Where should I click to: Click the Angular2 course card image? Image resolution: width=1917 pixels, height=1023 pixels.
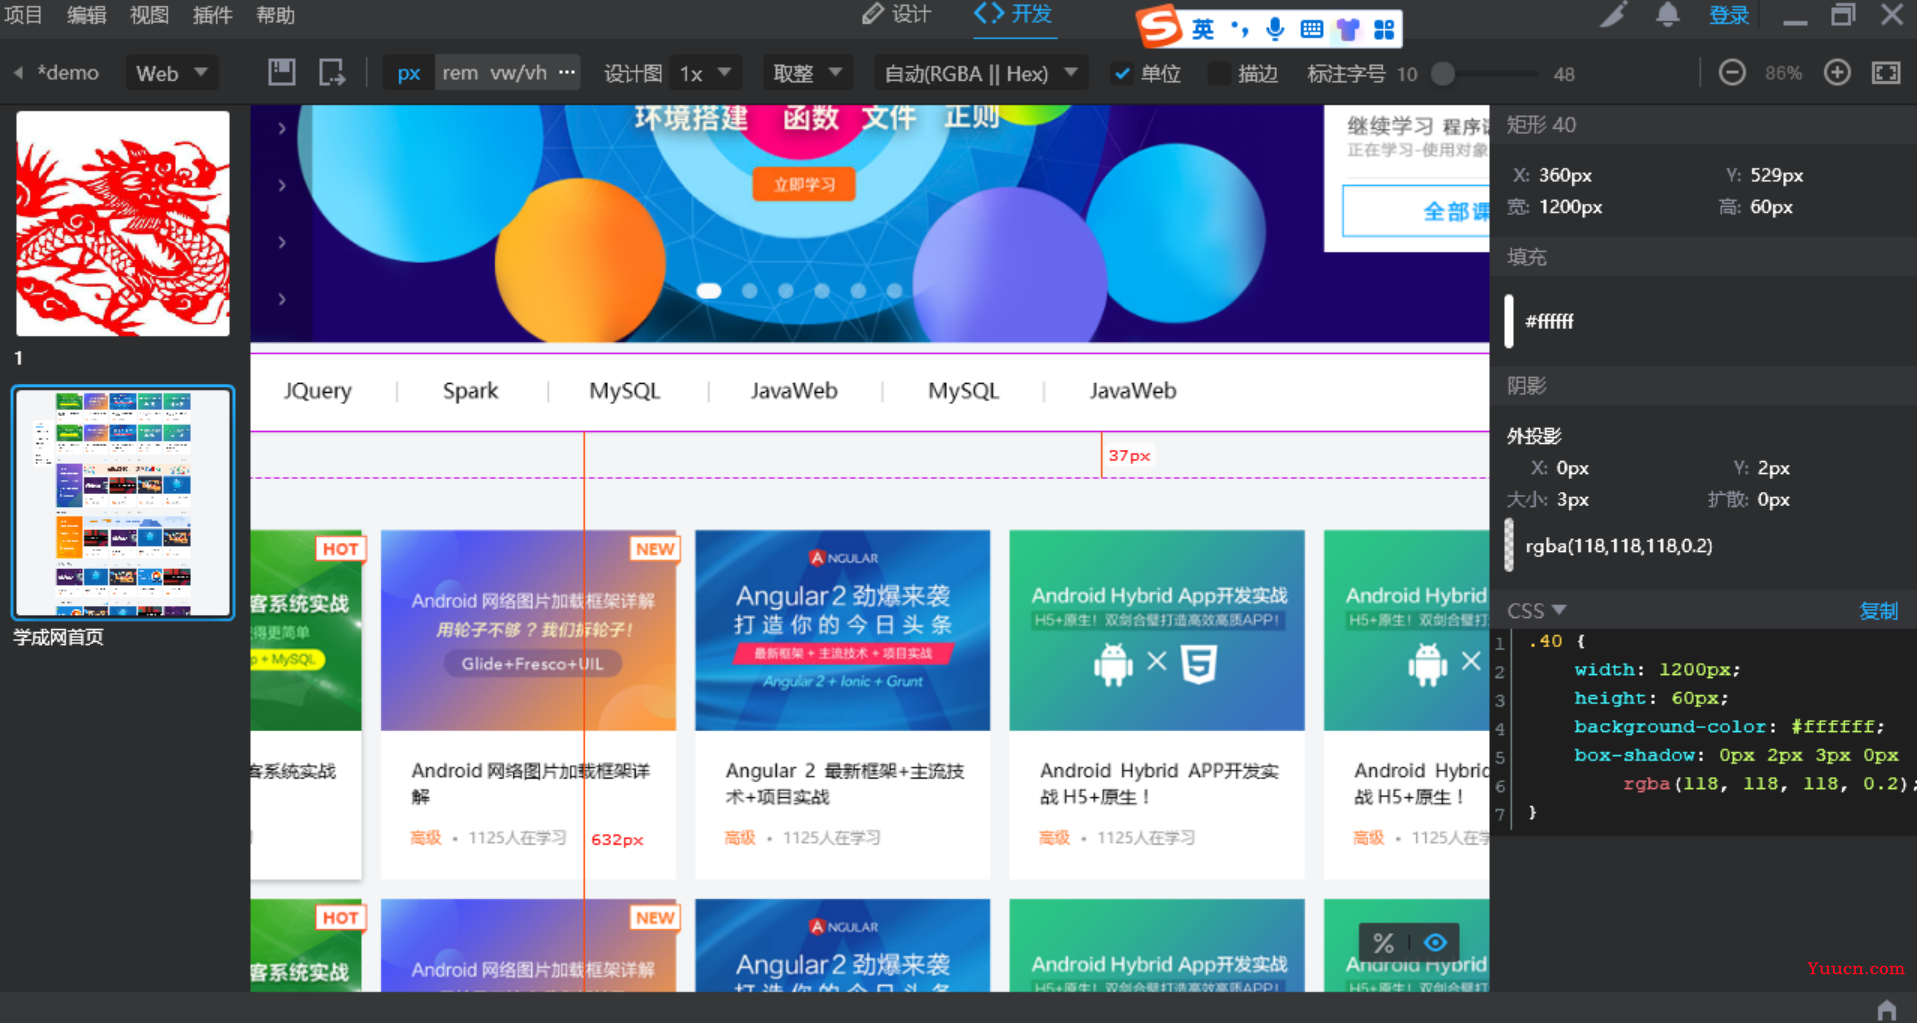point(843,630)
